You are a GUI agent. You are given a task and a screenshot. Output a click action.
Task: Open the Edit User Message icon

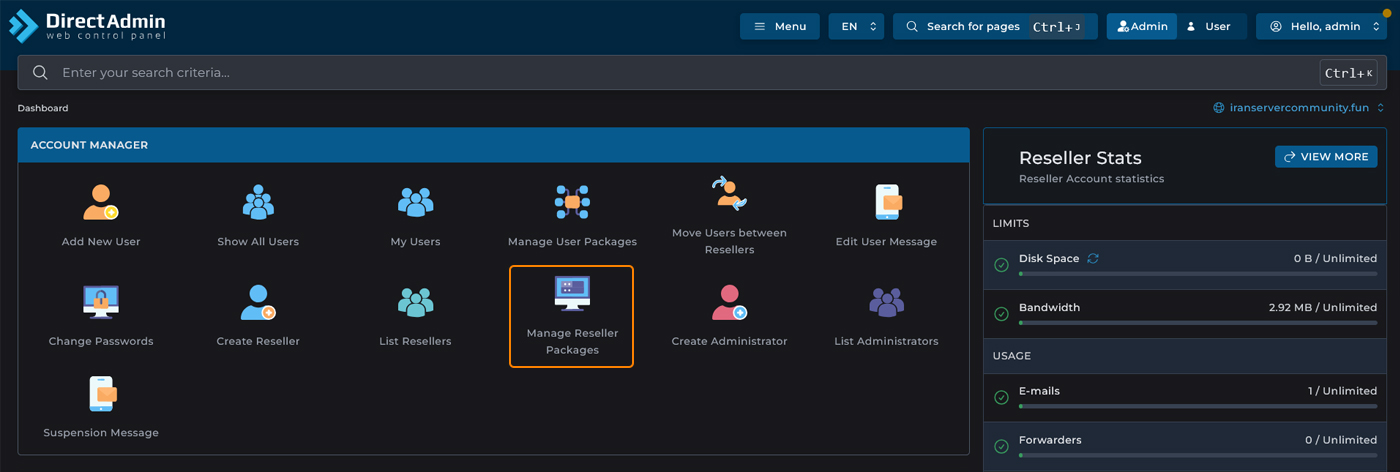click(x=886, y=202)
